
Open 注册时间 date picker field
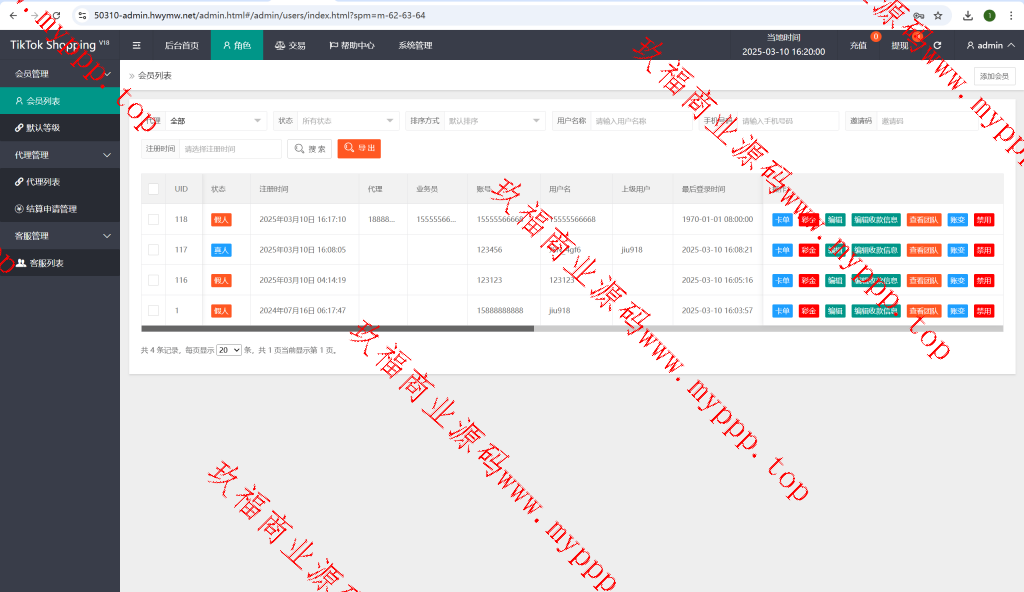[x=231, y=149]
